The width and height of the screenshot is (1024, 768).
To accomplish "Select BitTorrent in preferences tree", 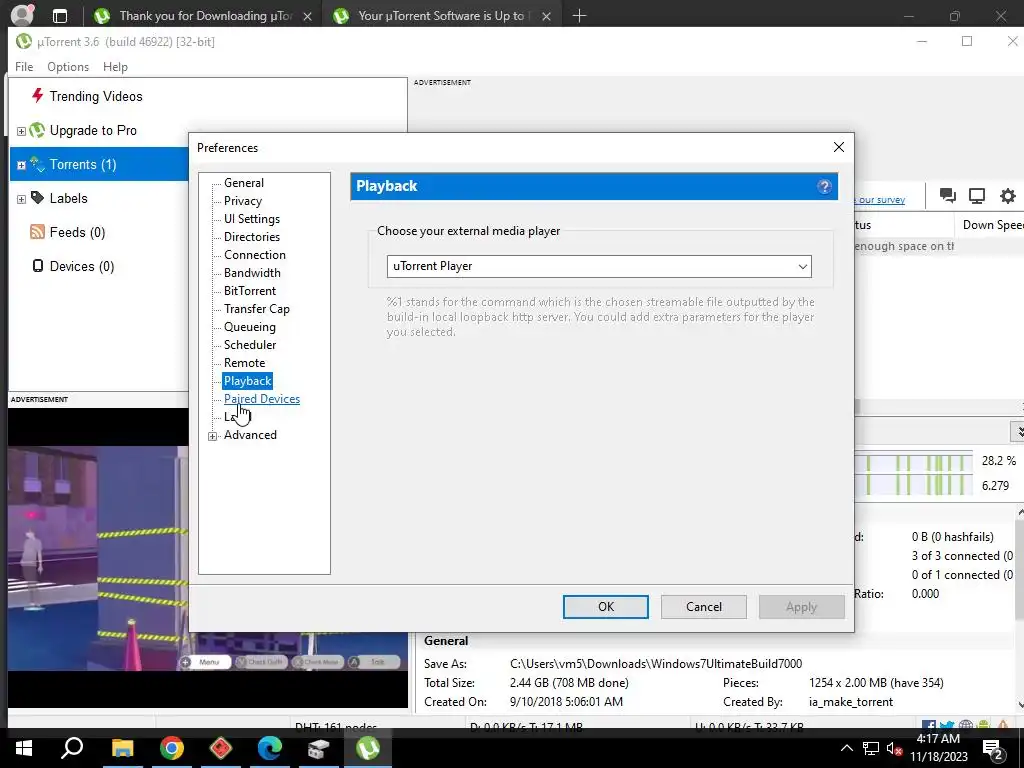I will coord(249,291).
